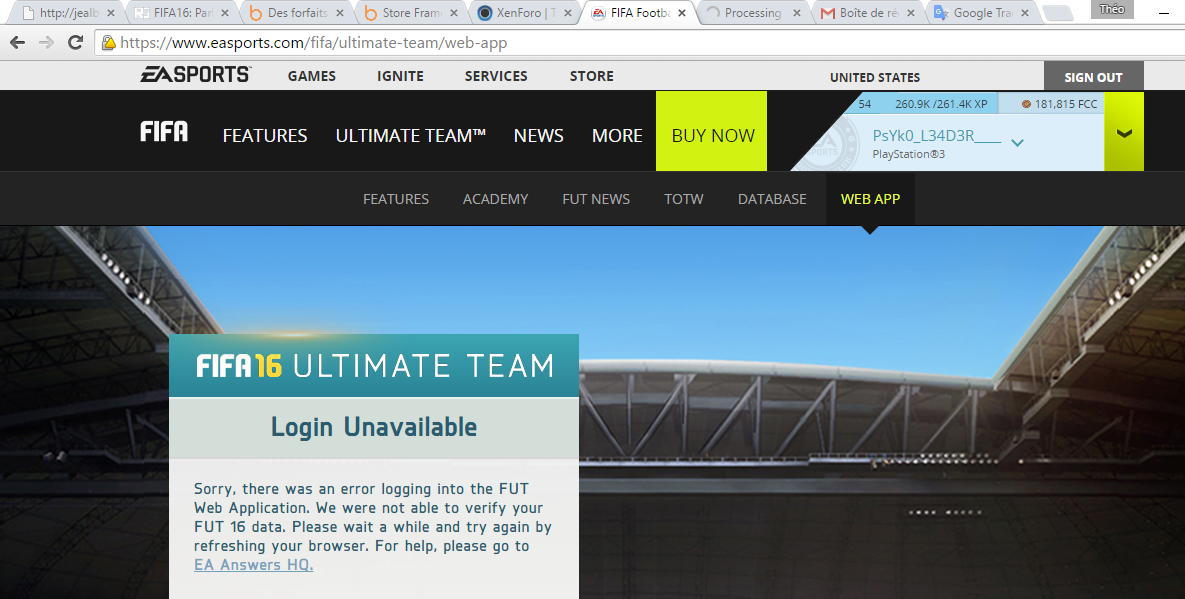Open SERVICES in the EA Sports top bar
1185x599 pixels.
click(x=496, y=76)
